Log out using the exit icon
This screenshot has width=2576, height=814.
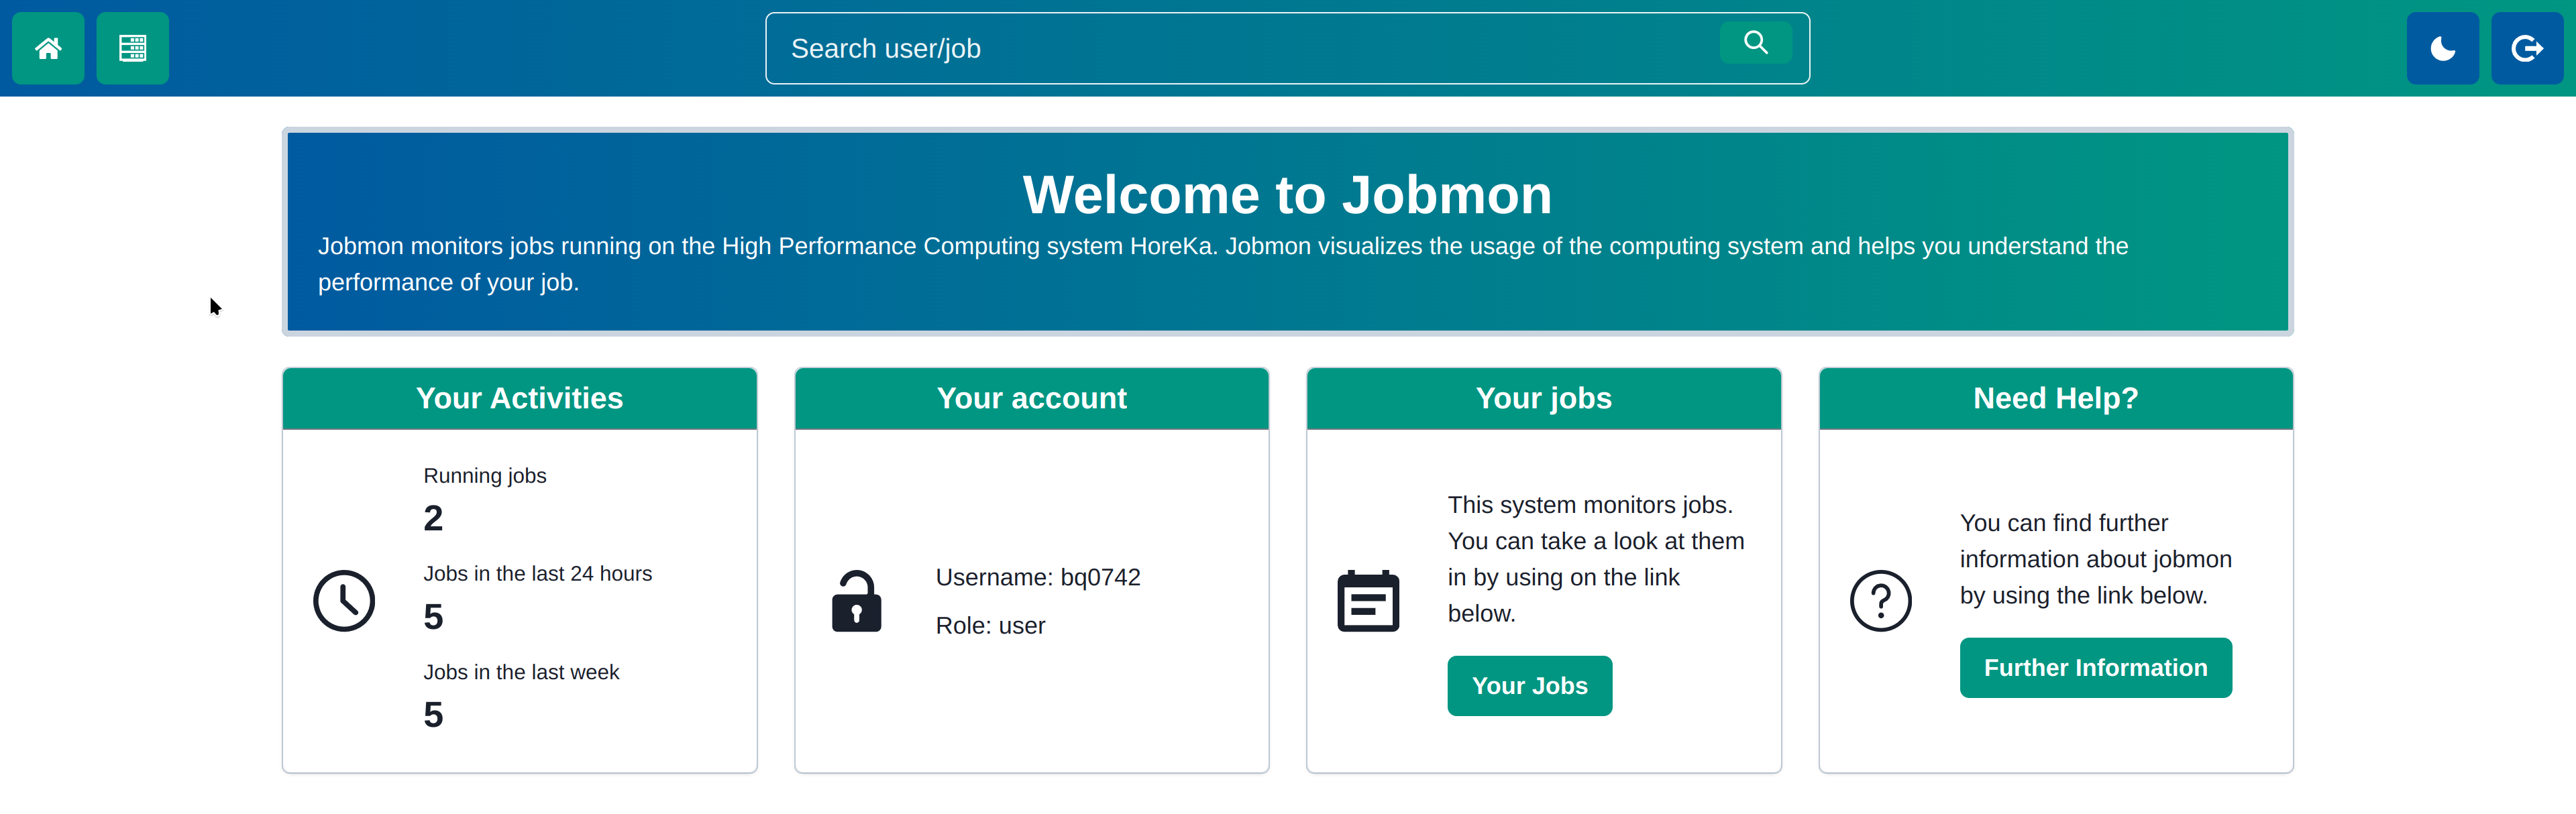(x=2526, y=48)
